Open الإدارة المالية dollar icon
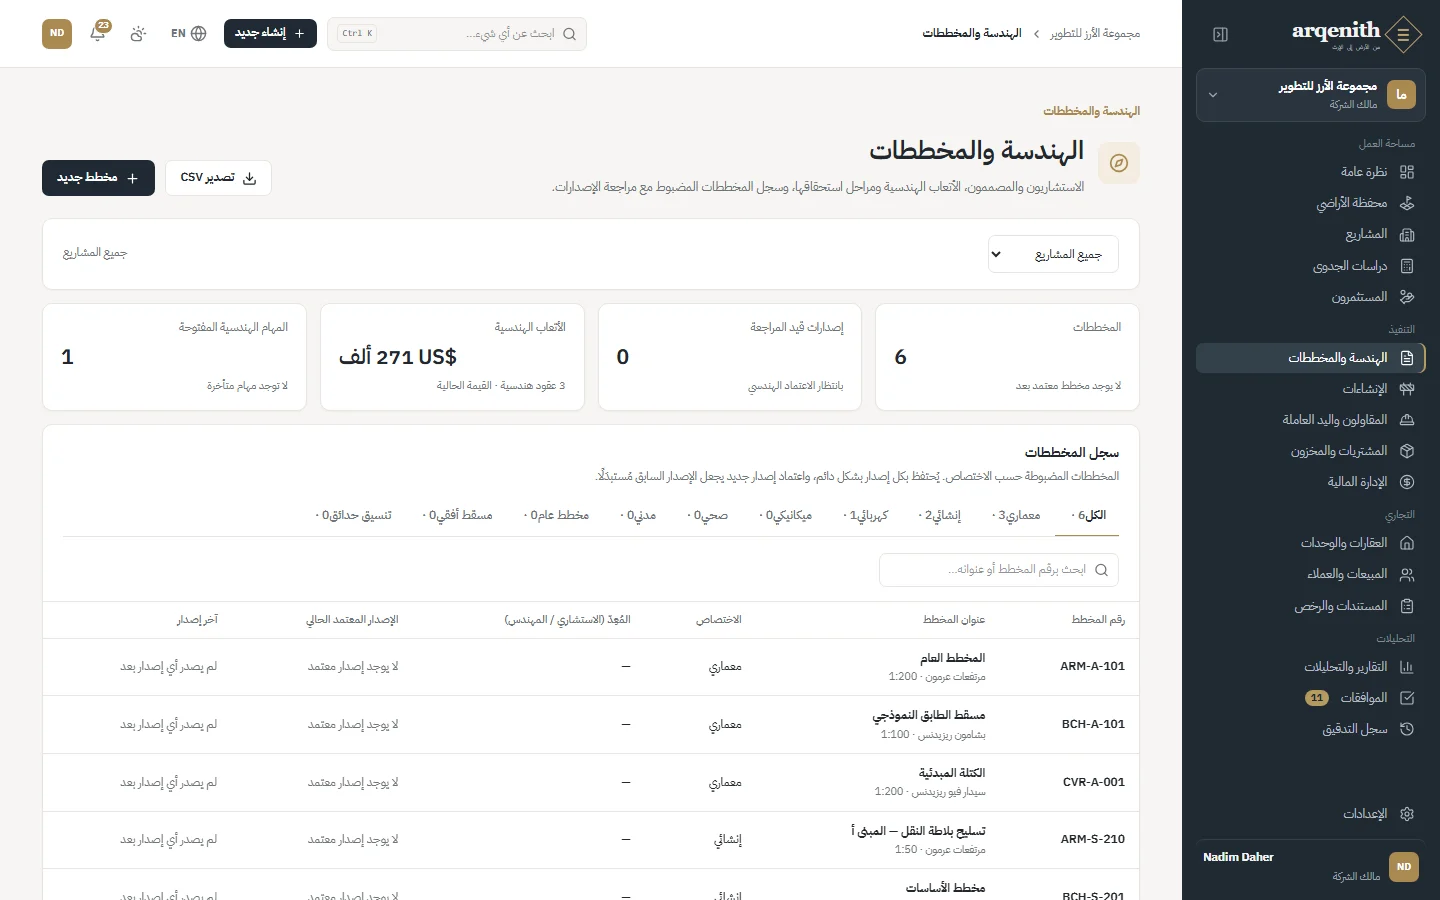This screenshot has height=900, width=1440. point(1407,482)
